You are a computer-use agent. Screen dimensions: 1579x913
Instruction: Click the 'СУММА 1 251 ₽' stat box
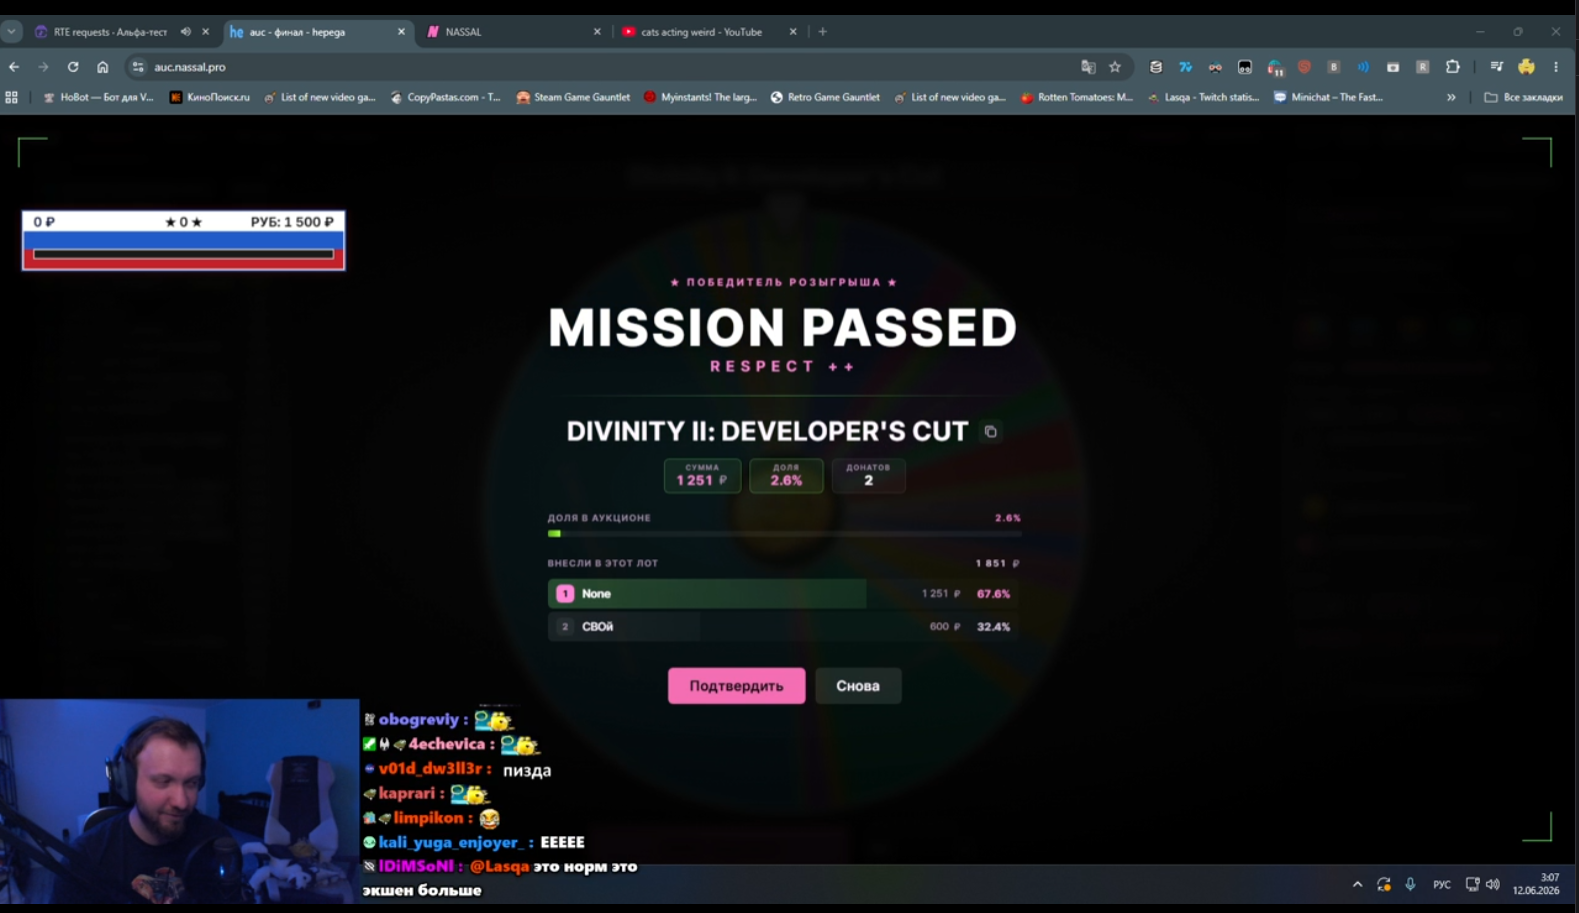tap(702, 476)
